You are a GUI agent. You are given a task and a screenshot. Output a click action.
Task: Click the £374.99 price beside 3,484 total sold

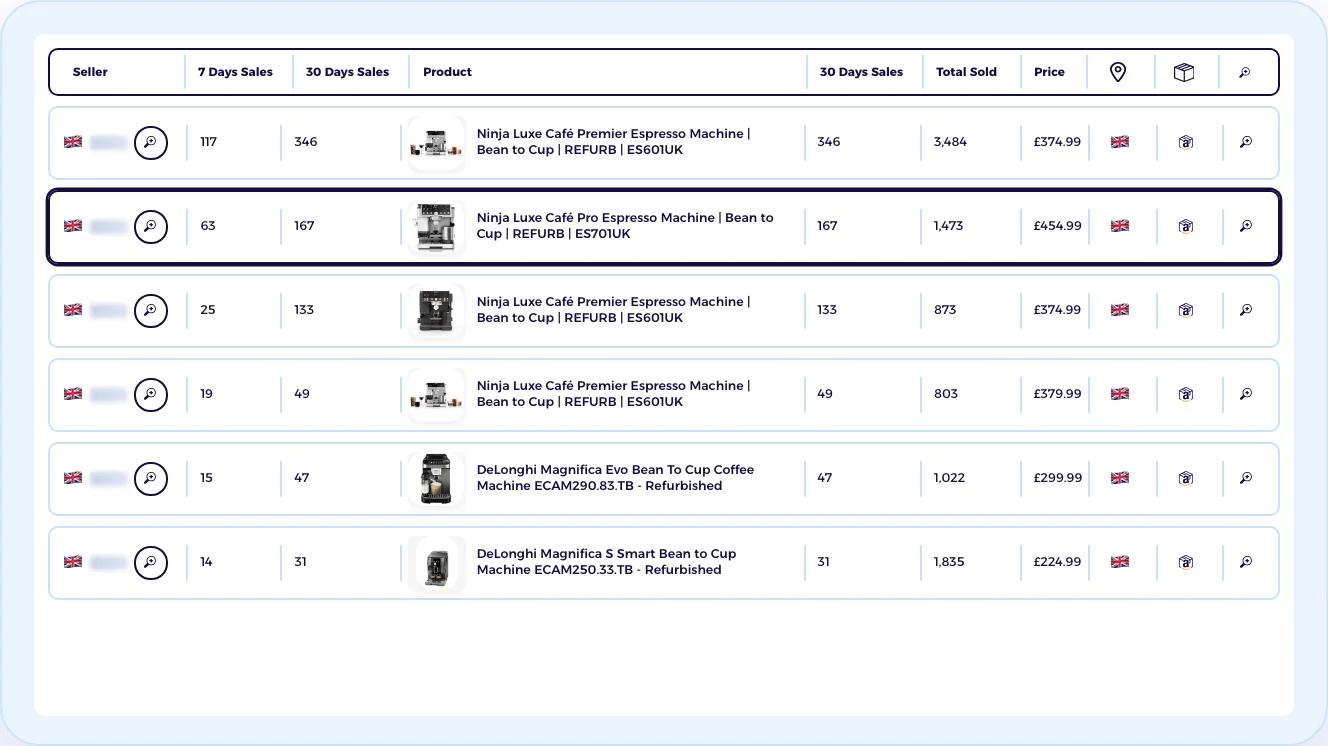(1057, 142)
